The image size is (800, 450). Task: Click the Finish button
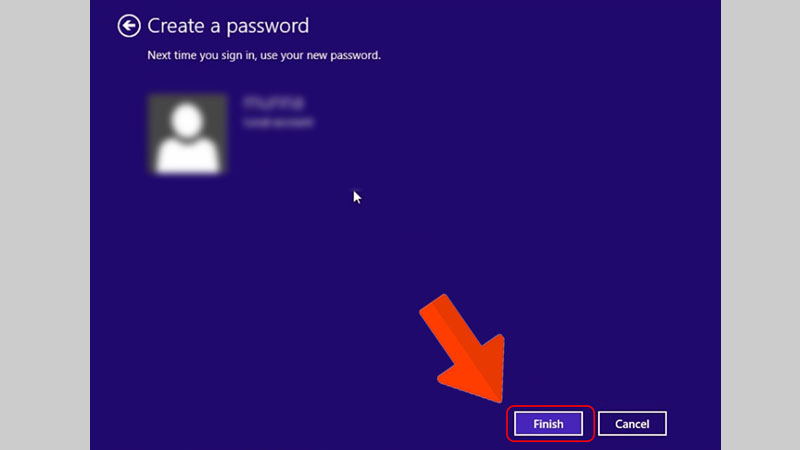(x=548, y=423)
